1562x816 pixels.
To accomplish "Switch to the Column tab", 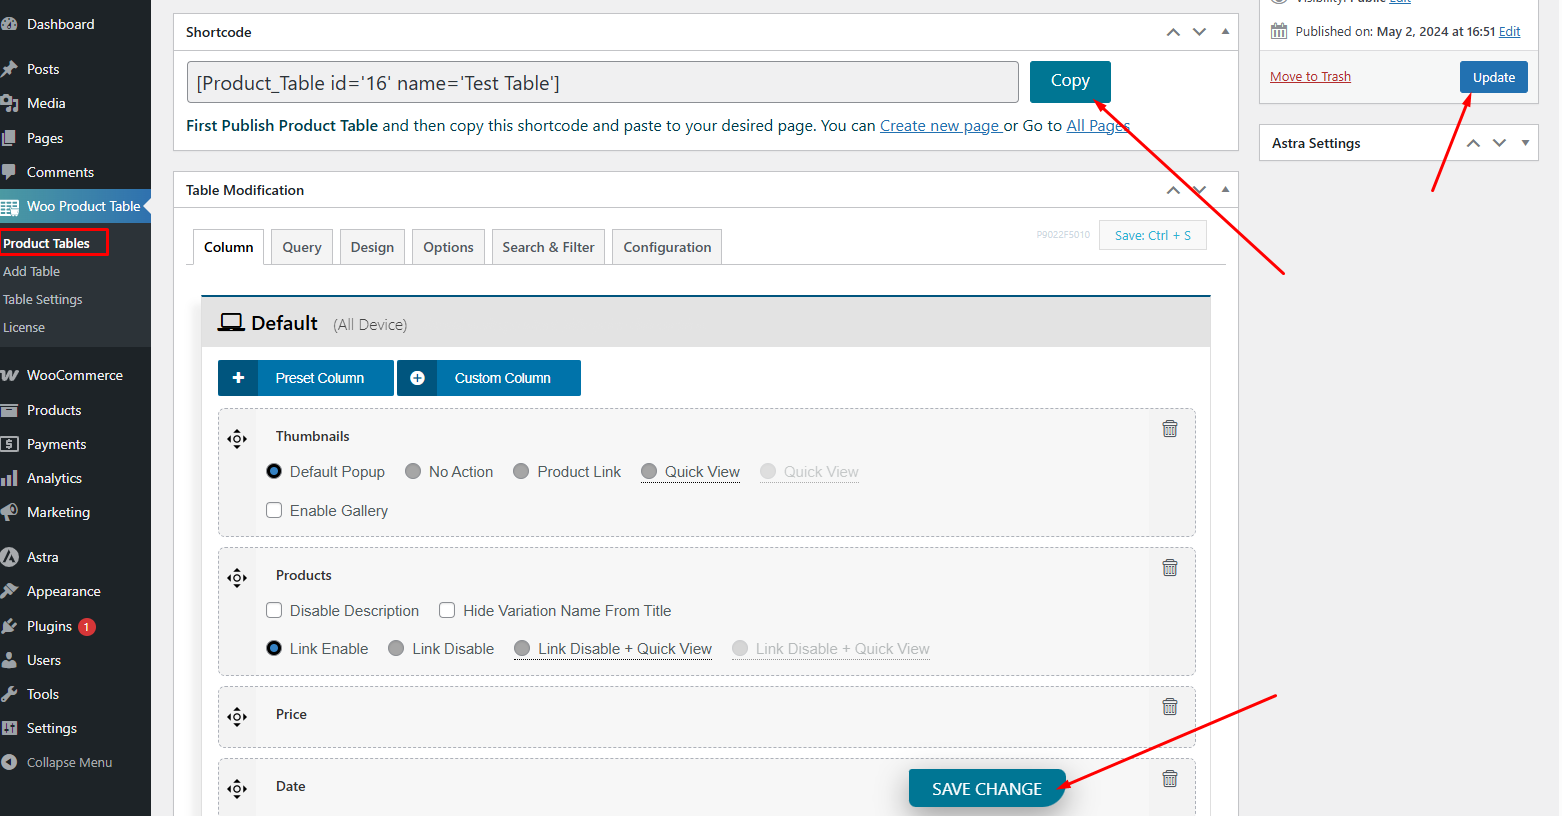I will [x=228, y=247].
